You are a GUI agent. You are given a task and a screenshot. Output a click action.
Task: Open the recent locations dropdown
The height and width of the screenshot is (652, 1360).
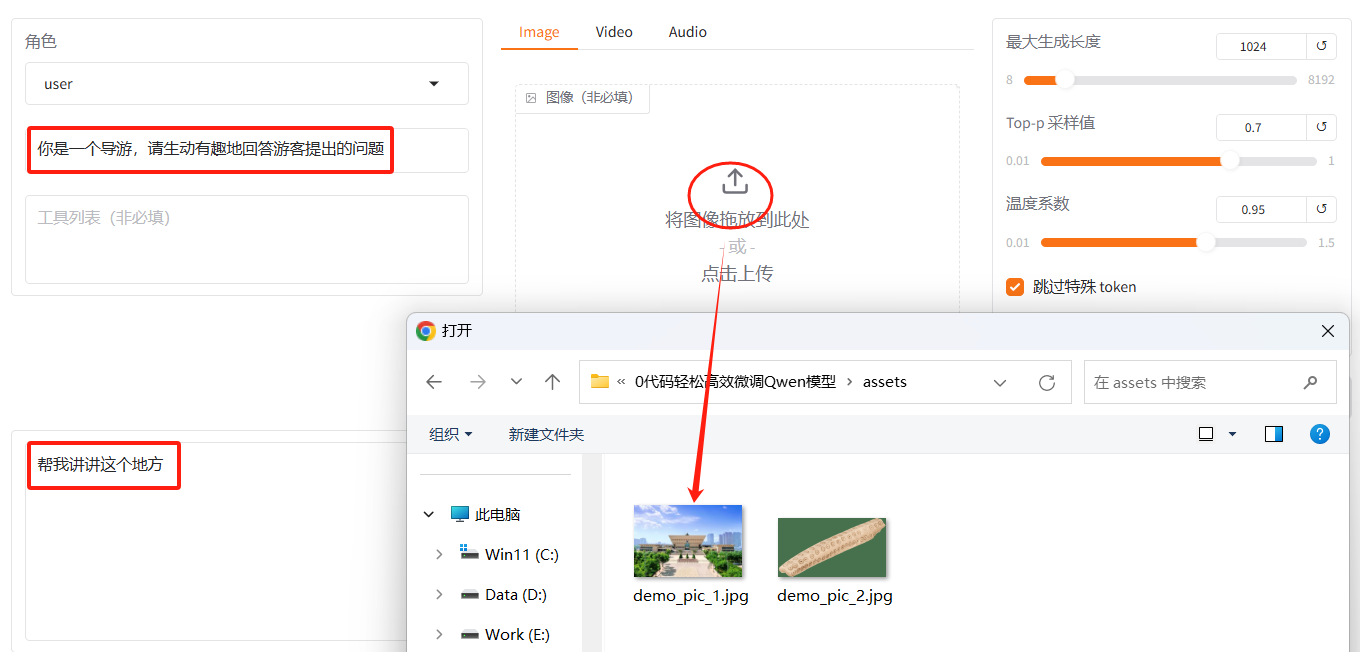[x=516, y=382]
